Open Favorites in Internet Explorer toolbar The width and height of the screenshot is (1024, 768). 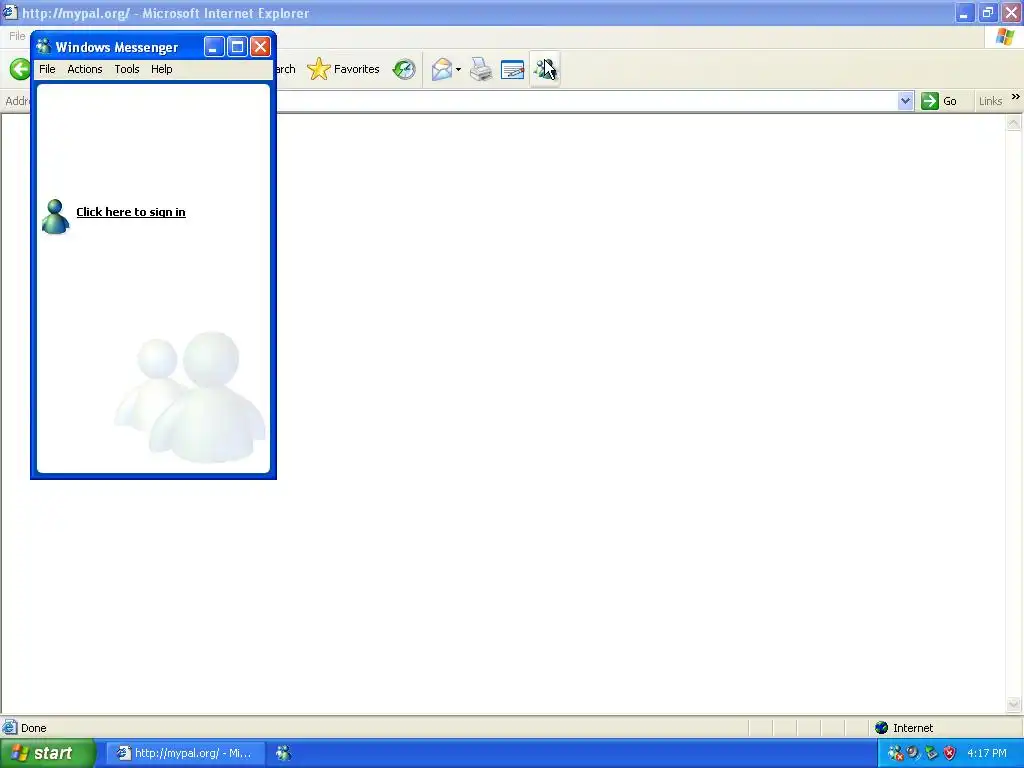[x=344, y=69]
